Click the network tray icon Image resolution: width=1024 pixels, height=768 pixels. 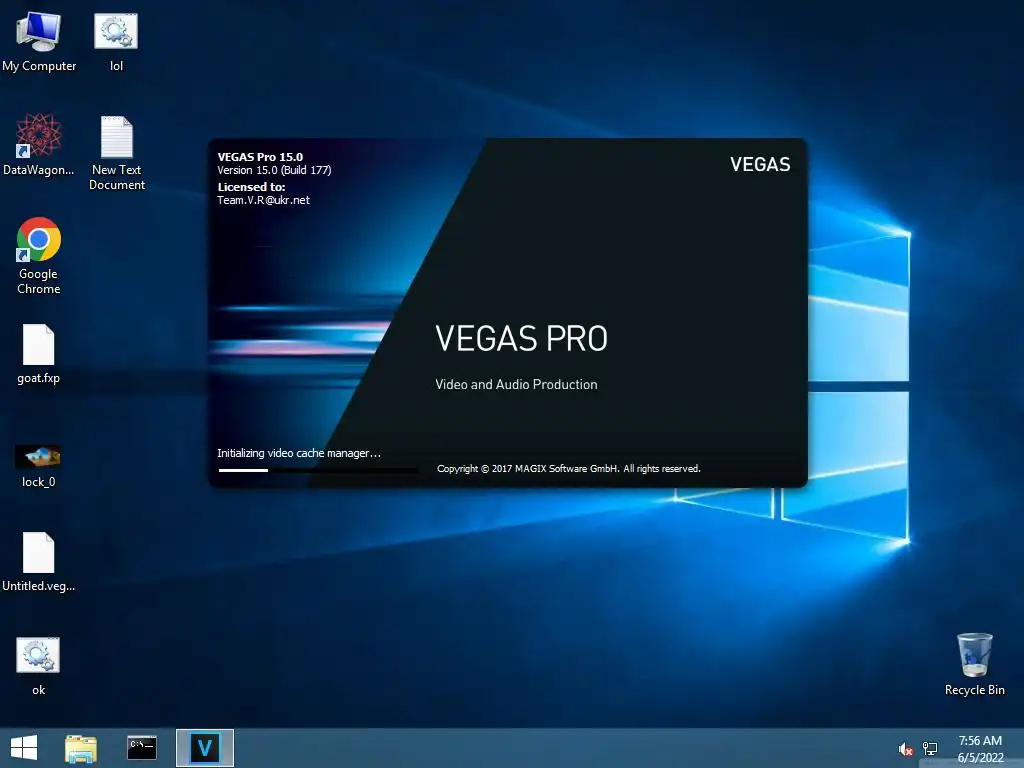point(930,748)
